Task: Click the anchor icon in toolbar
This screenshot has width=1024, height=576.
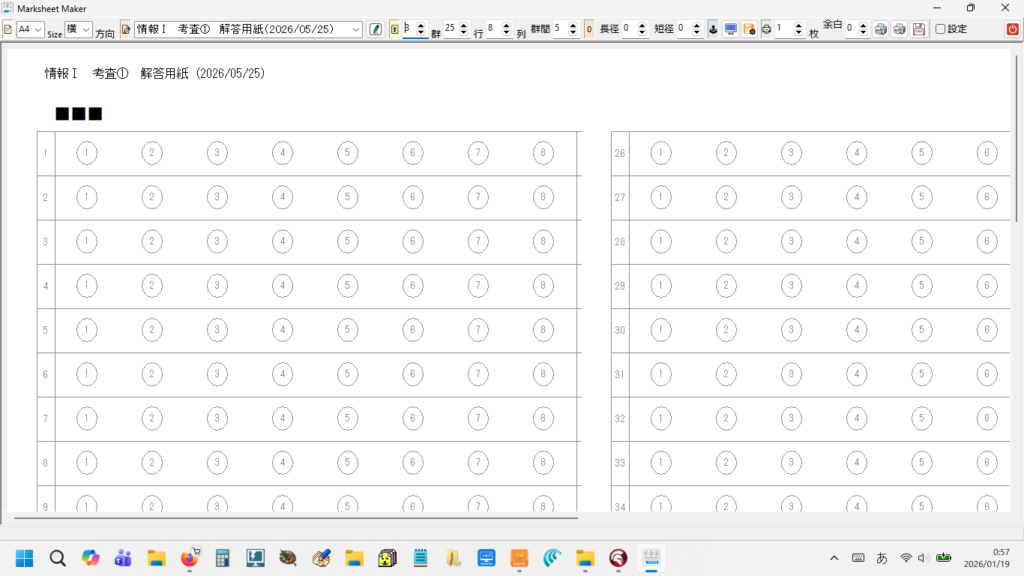Action: 713,29
